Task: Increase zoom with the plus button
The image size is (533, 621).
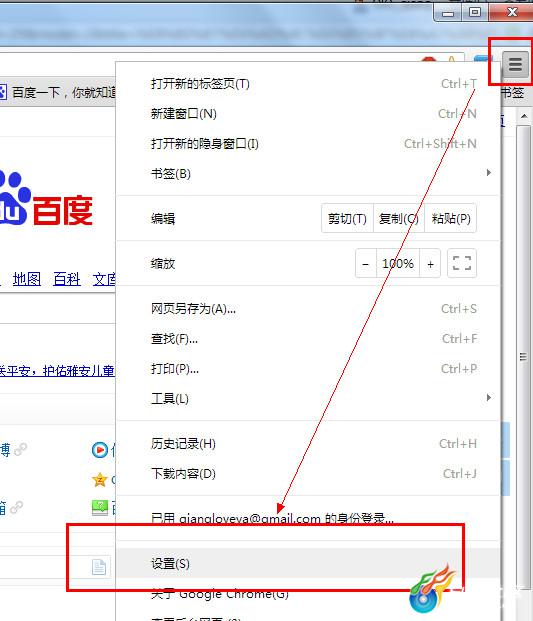Action: click(x=430, y=264)
